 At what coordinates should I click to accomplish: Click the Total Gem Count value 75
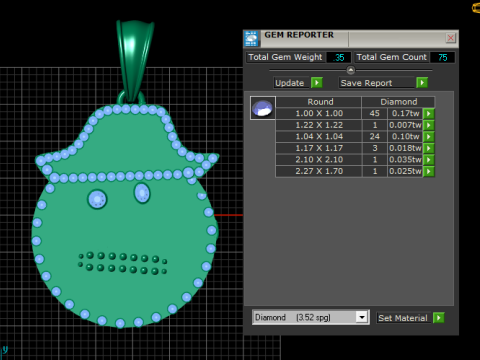click(x=442, y=57)
